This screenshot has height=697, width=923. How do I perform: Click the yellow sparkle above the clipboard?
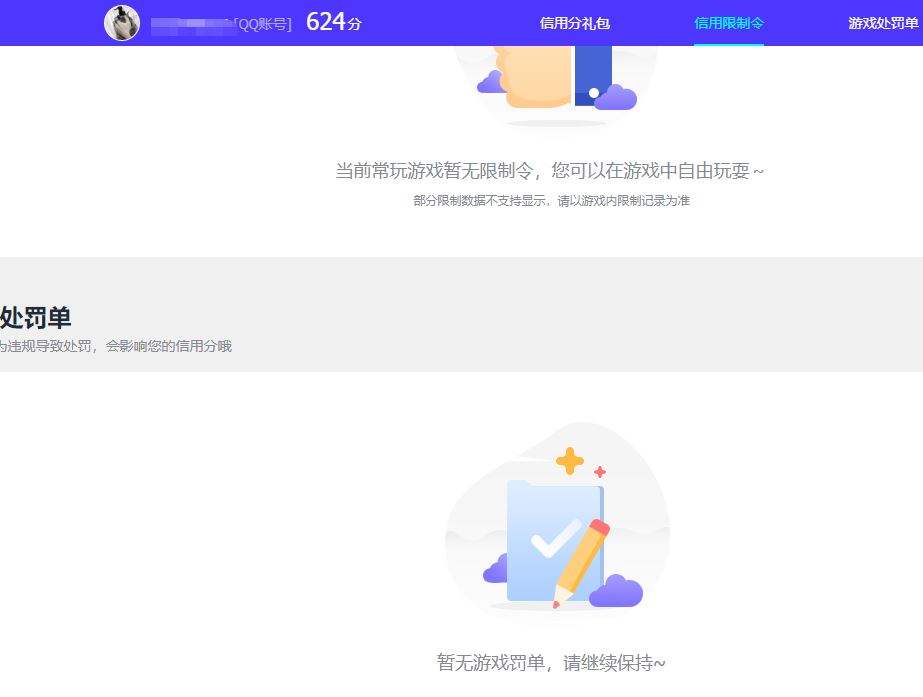tap(569, 461)
